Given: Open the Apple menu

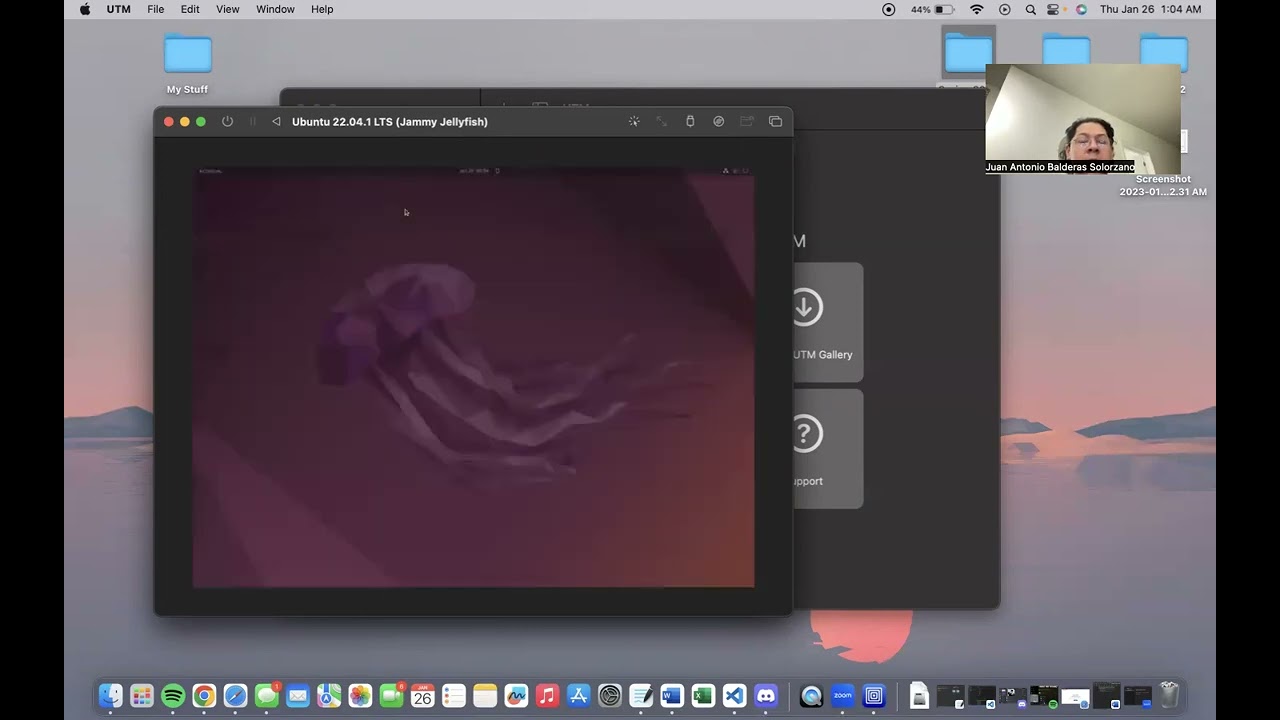Looking at the screenshot, I should point(85,9).
